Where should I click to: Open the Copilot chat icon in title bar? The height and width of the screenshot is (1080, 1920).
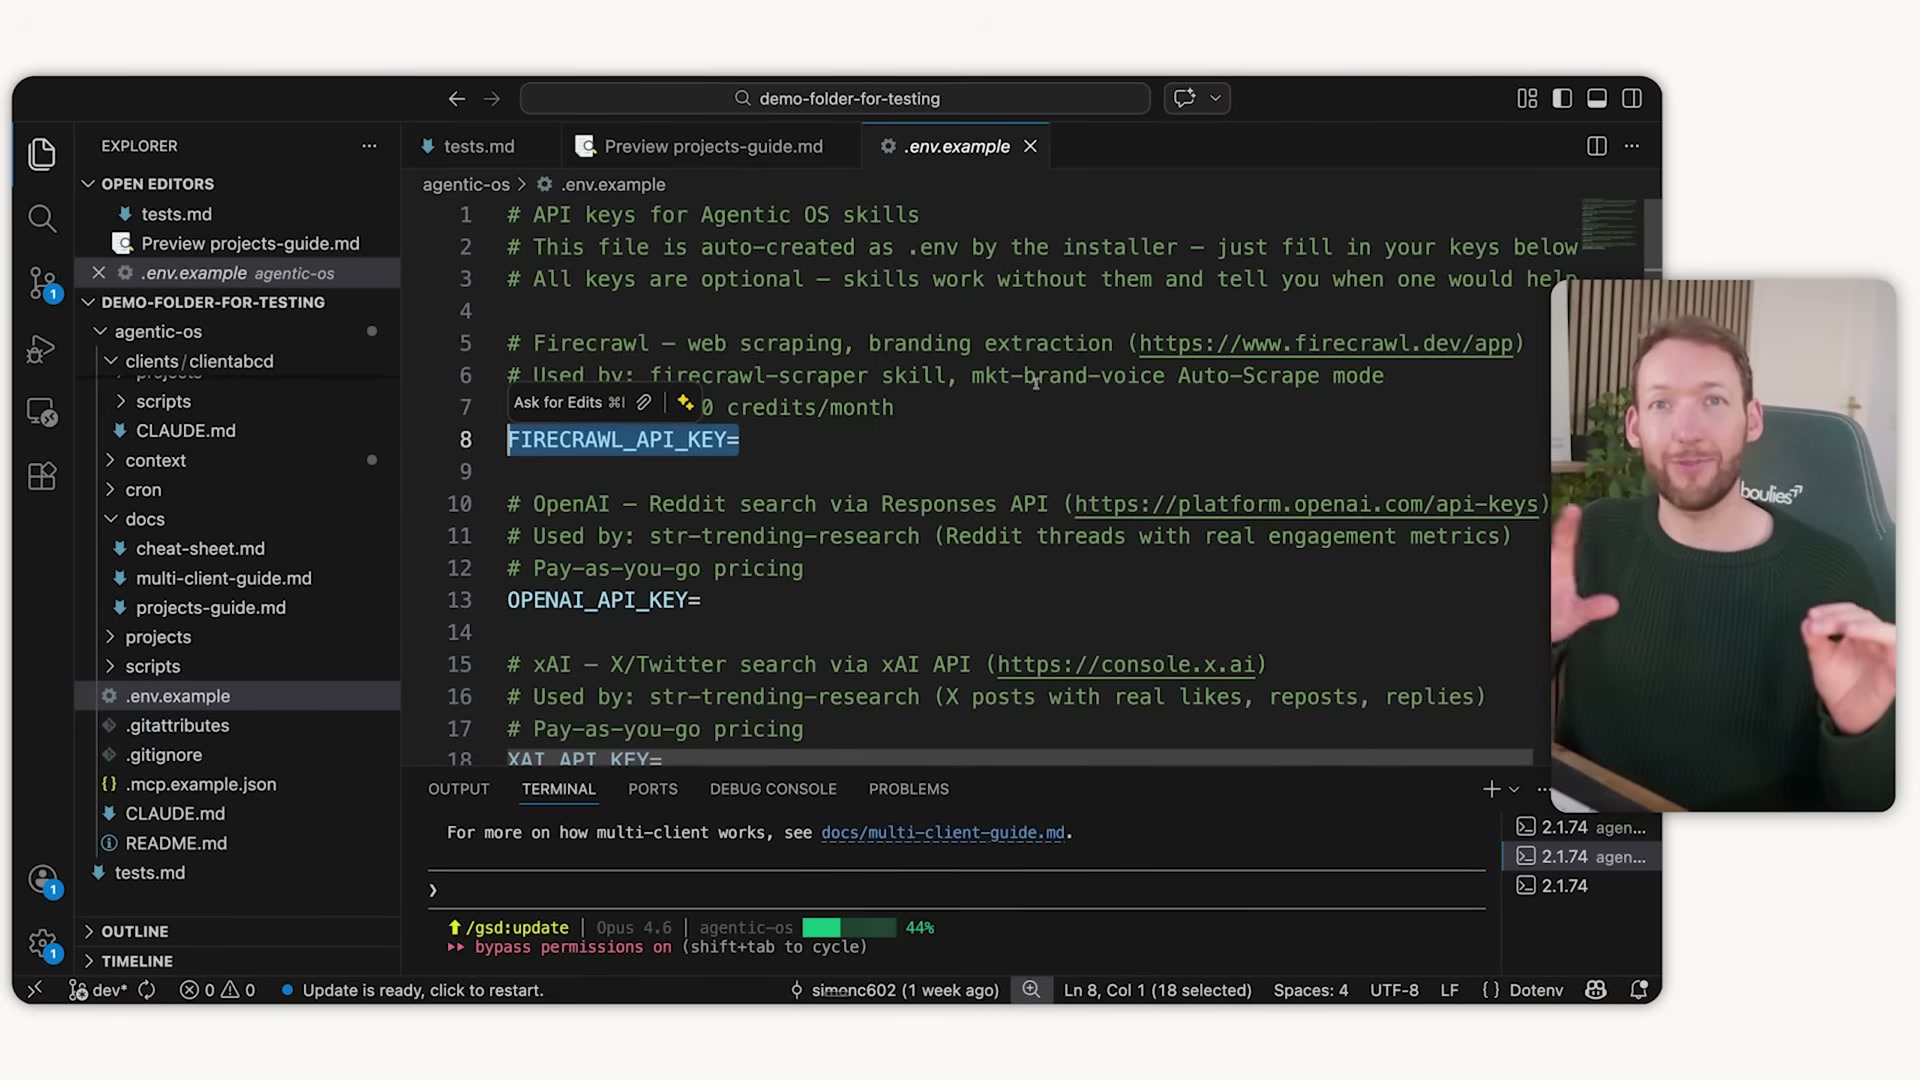[1185, 98]
